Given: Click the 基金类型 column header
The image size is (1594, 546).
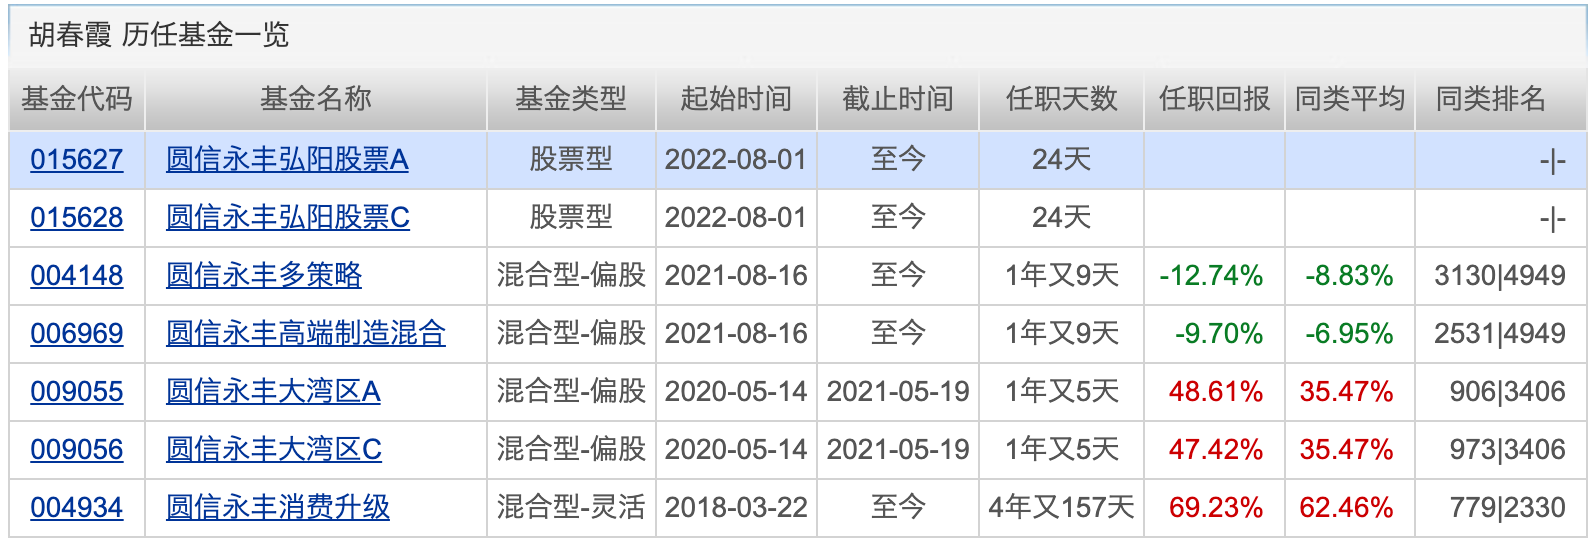Looking at the screenshot, I should (571, 99).
